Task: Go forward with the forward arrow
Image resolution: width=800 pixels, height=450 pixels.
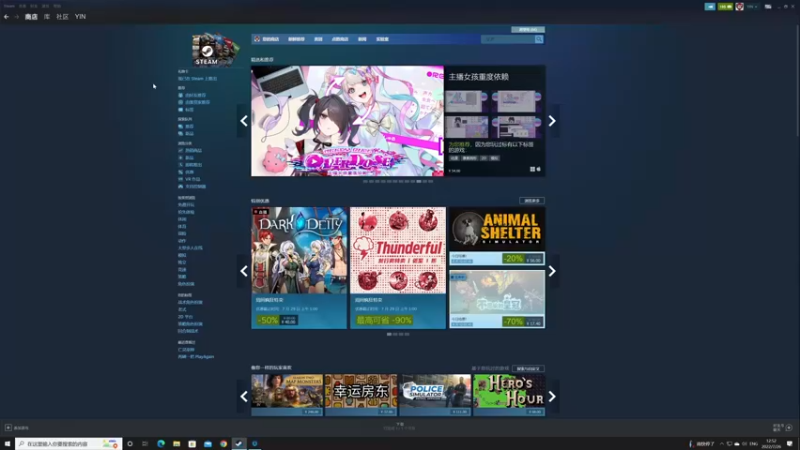Action: [16, 17]
